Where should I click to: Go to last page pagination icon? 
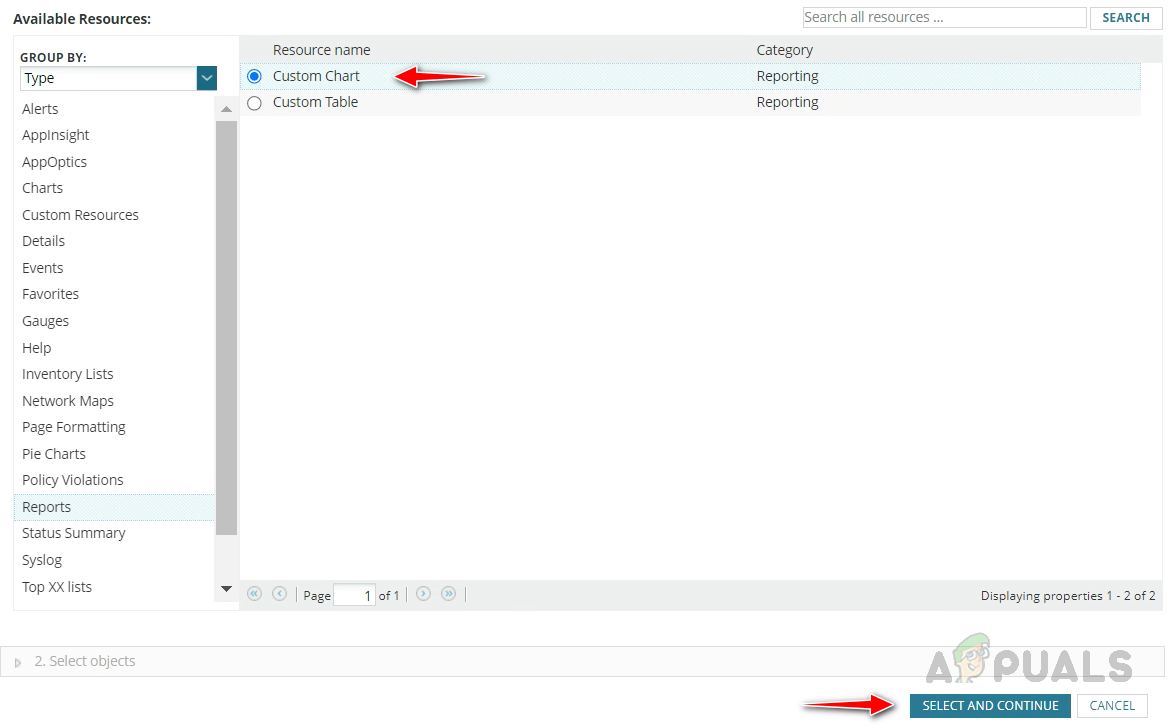click(x=449, y=594)
